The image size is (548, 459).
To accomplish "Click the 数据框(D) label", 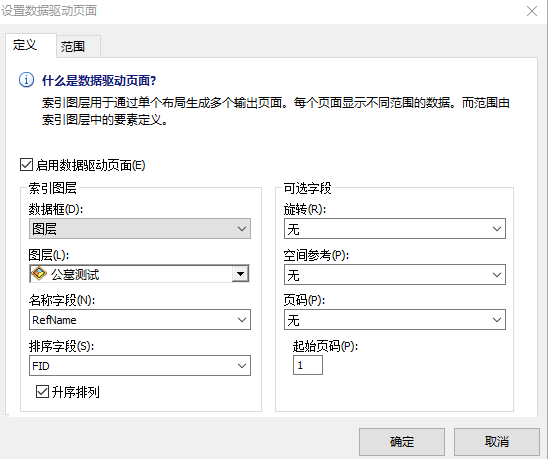I will click(x=56, y=209).
